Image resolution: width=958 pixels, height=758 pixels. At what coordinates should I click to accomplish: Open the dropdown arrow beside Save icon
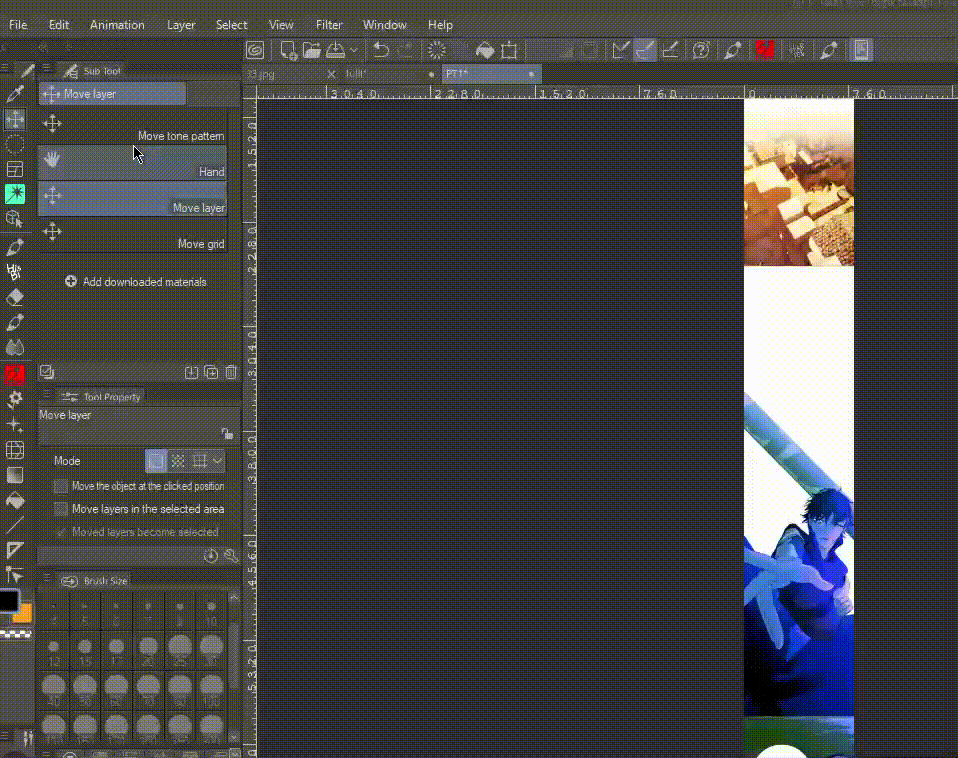point(353,50)
